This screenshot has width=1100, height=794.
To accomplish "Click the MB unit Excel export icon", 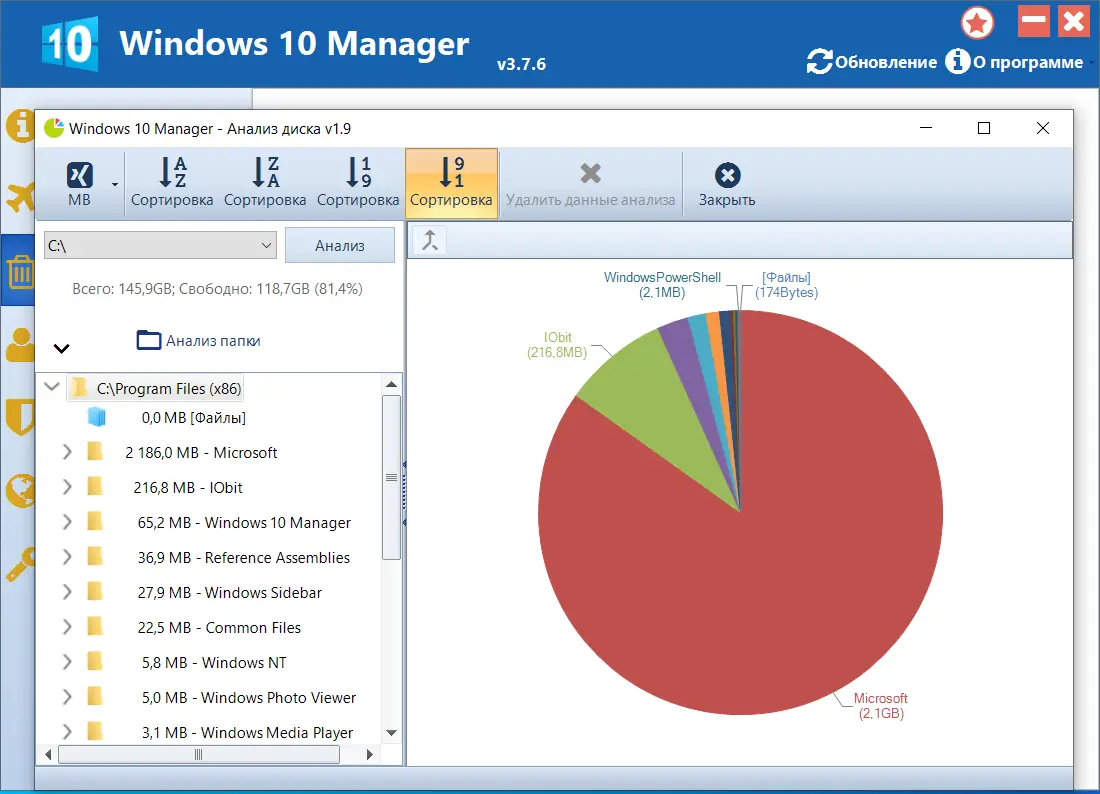I will [x=79, y=184].
